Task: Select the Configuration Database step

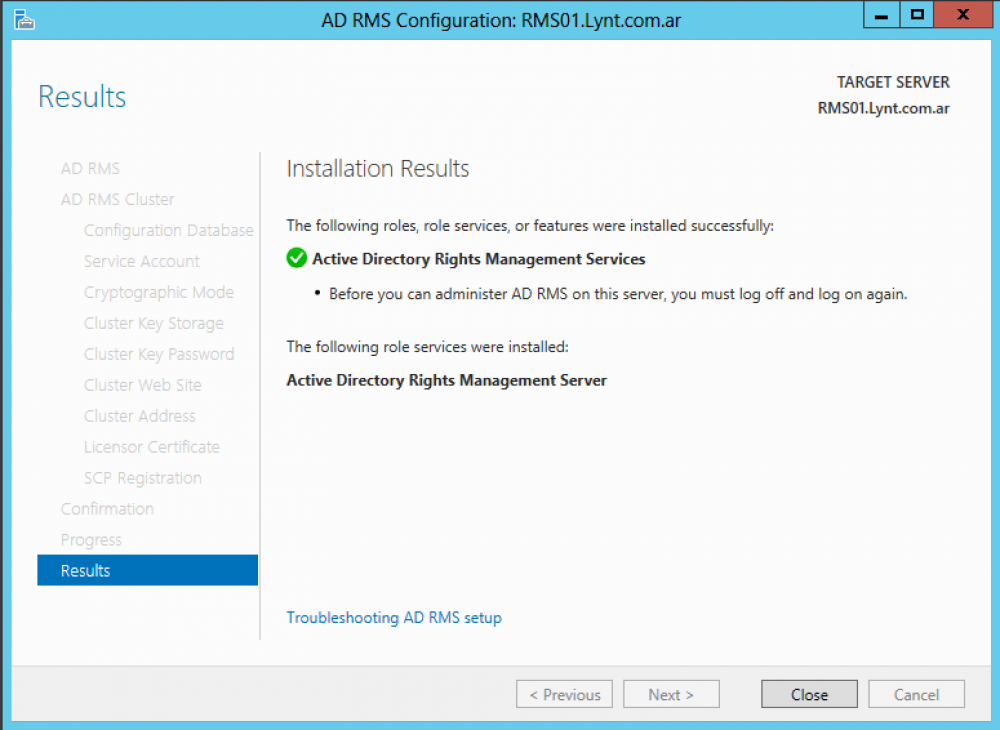Action: 168,230
